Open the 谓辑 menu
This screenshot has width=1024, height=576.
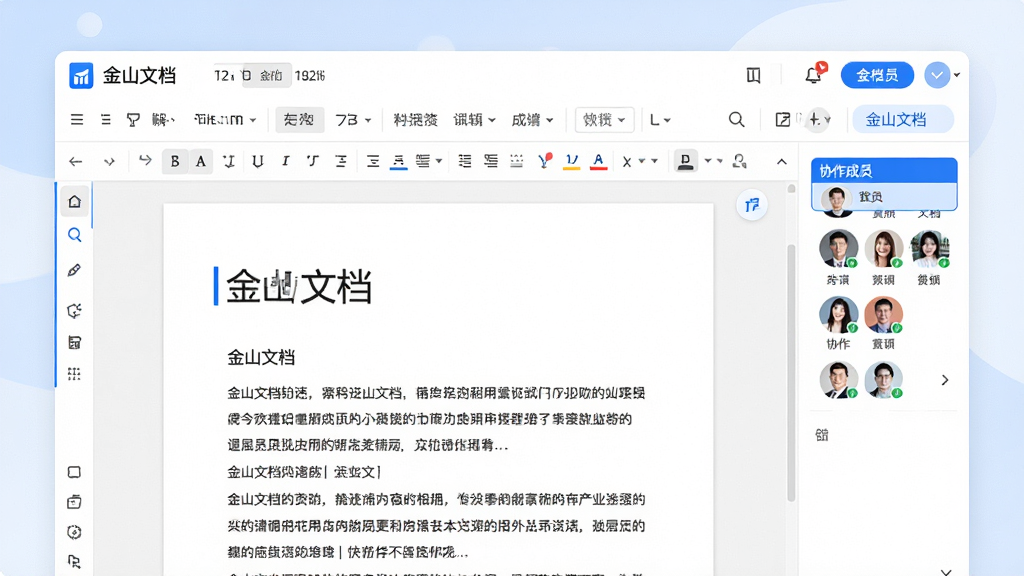click(474, 120)
